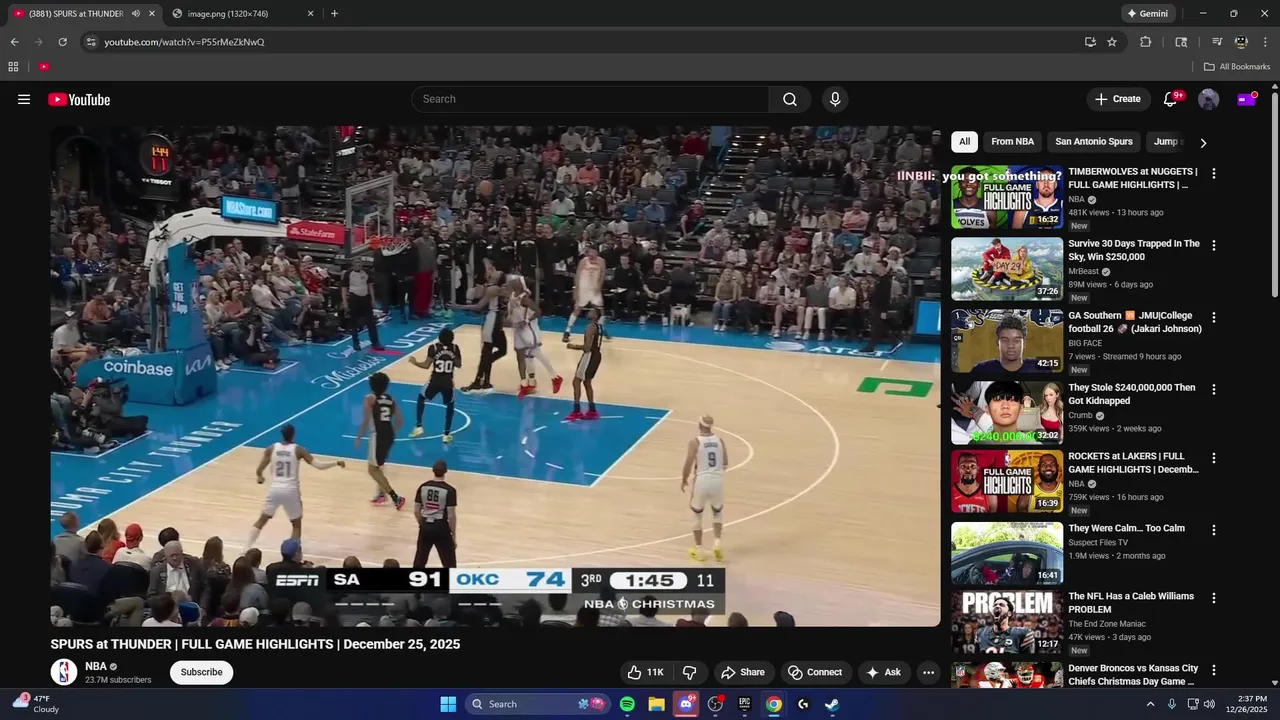
Task: Open Epic Games launcher from taskbar
Action: click(x=744, y=704)
